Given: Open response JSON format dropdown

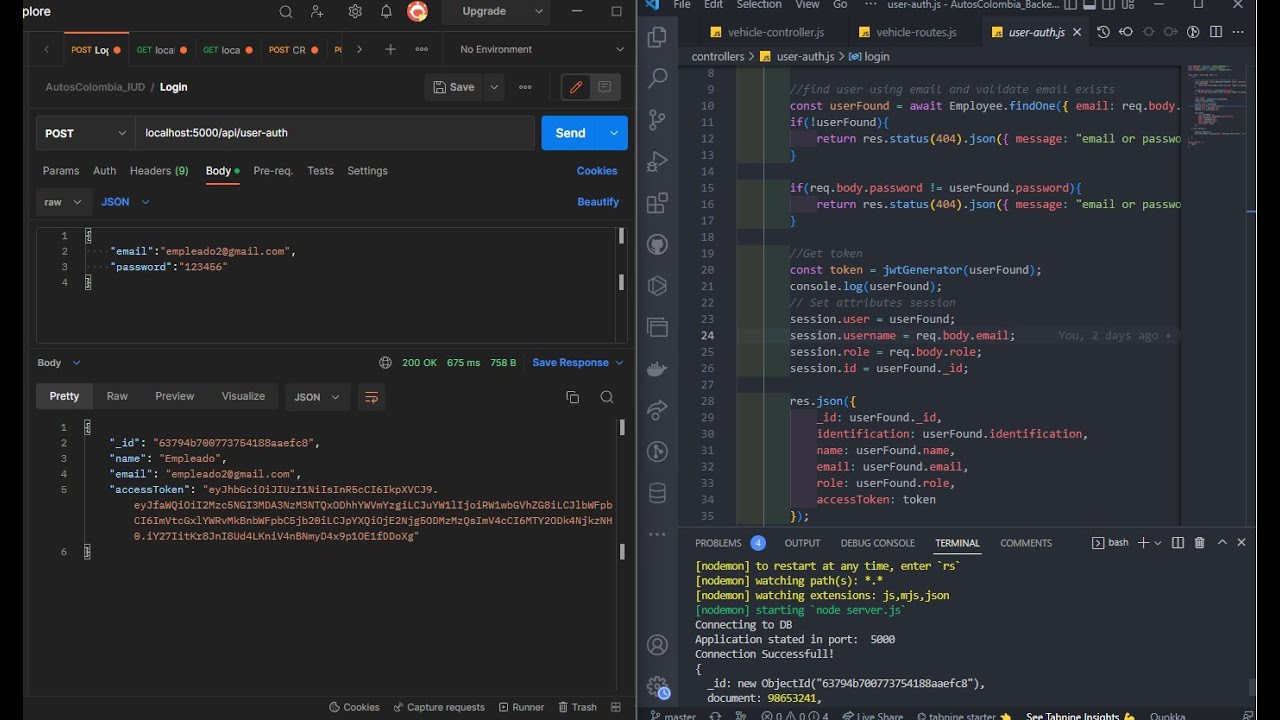Looking at the screenshot, I should tap(317, 397).
